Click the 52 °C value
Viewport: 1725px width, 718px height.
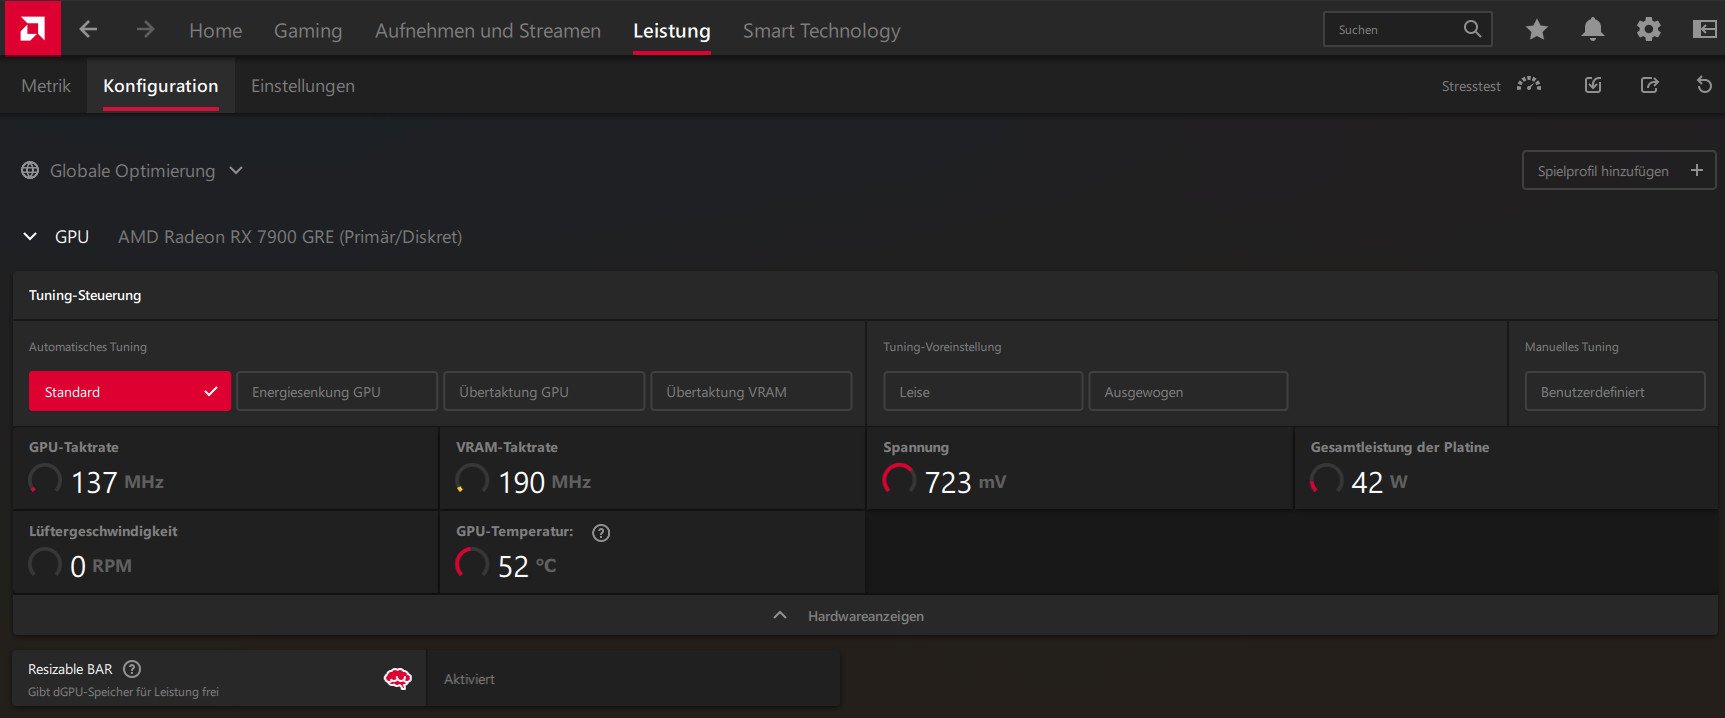tap(527, 566)
